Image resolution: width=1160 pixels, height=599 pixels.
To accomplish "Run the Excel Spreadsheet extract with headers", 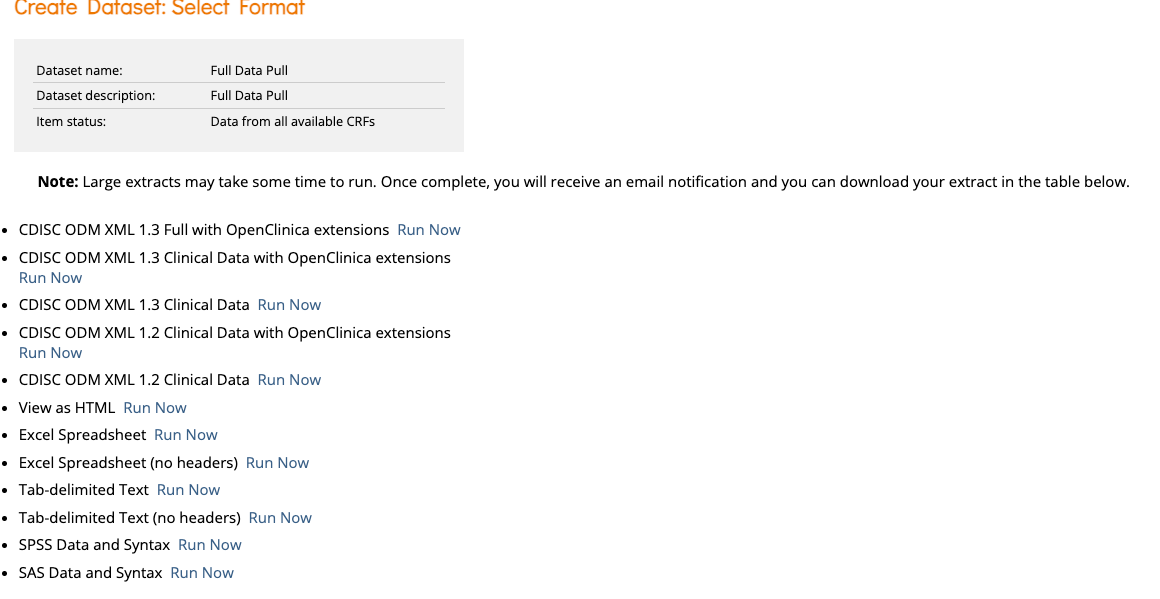I will 185,435.
